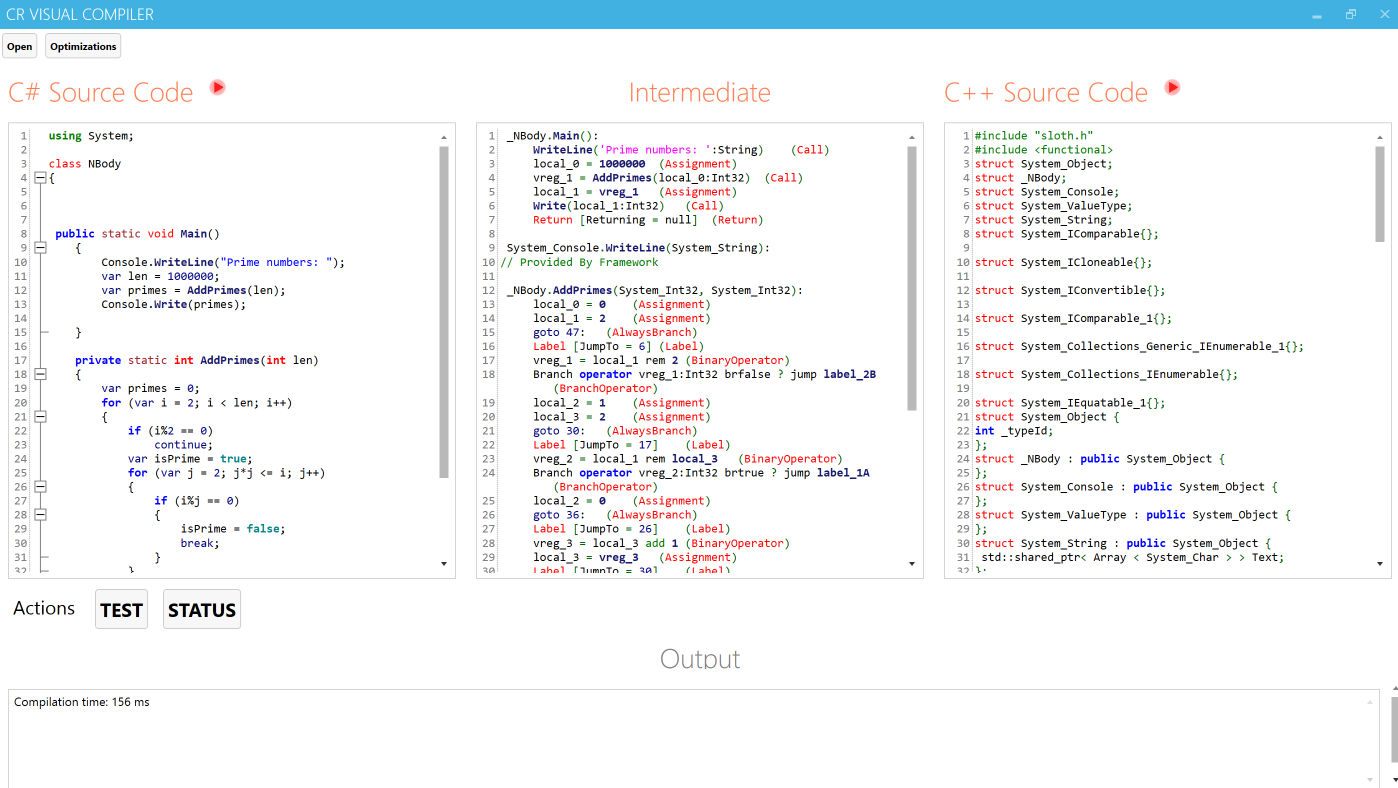The height and width of the screenshot is (788, 1398).
Task: Click the "var len = 1000000;" line
Action: click(x=160, y=276)
